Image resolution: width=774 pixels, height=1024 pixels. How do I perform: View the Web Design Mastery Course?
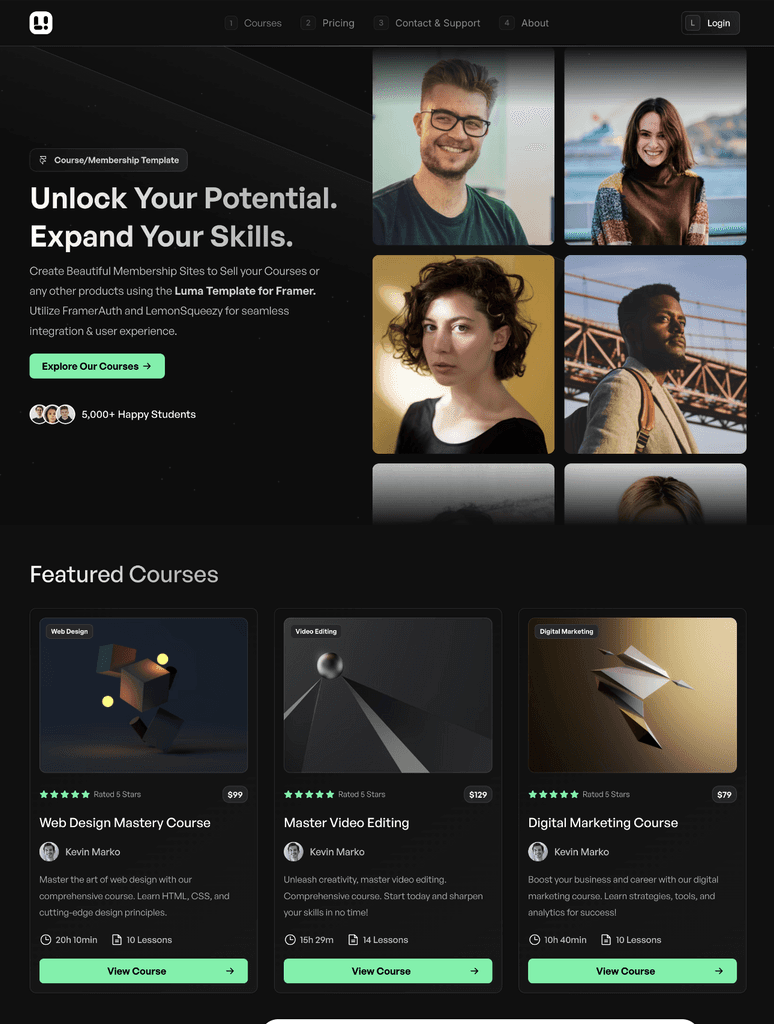pos(143,971)
